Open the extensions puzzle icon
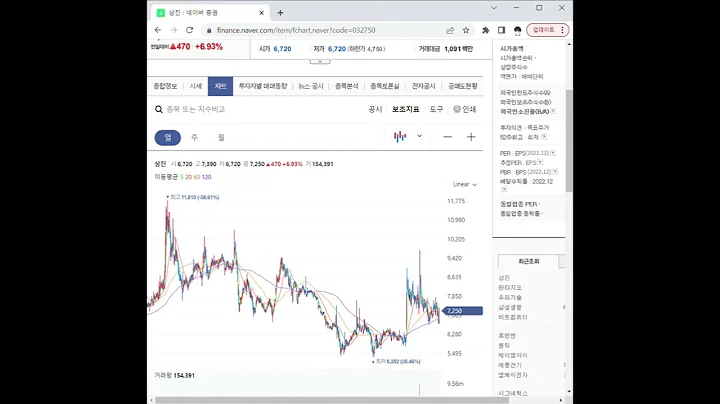 (485, 30)
